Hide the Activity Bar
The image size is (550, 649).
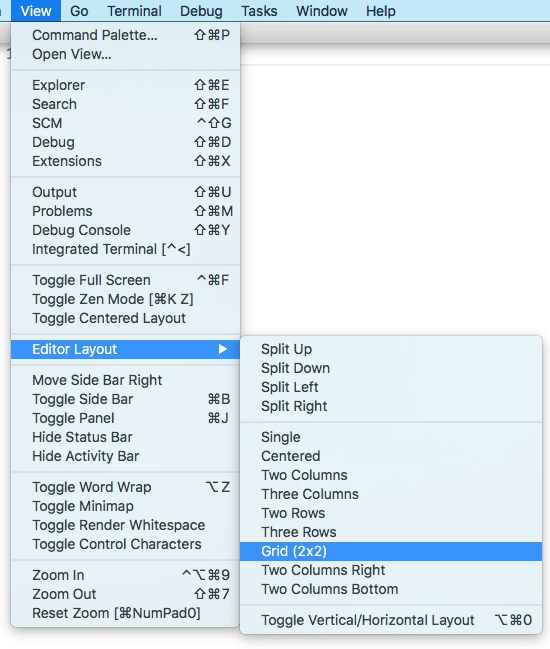(x=125, y=456)
